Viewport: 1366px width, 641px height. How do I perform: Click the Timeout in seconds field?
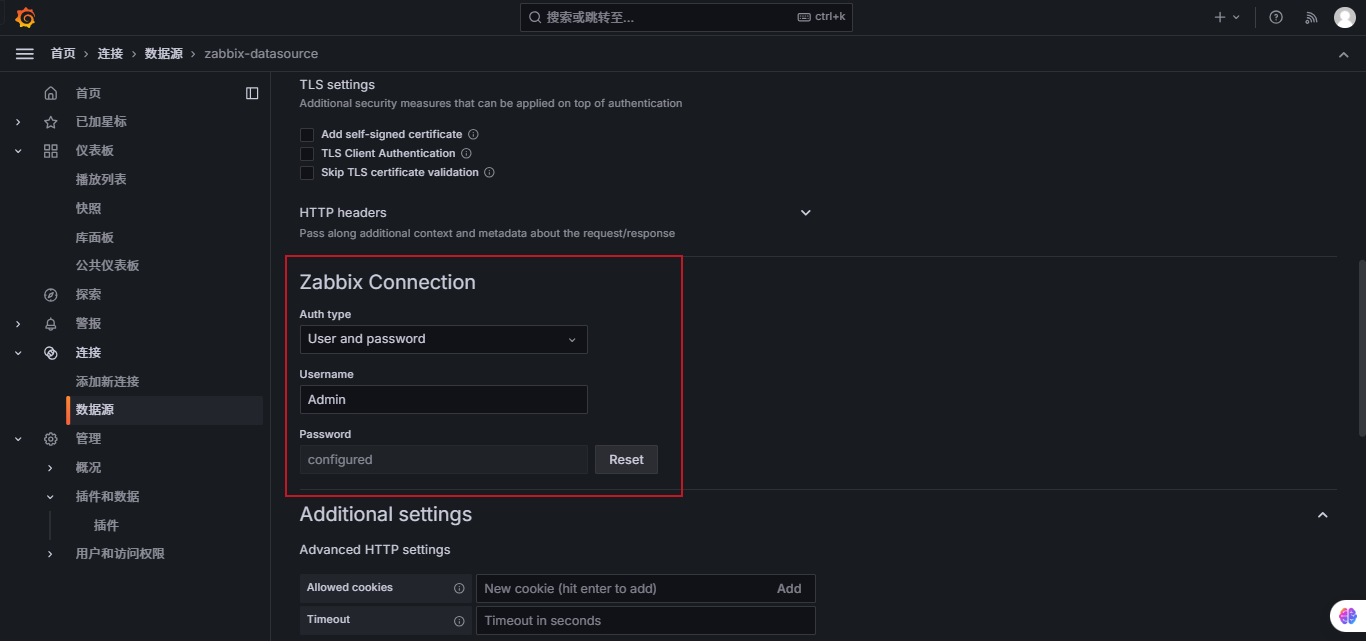coord(646,621)
